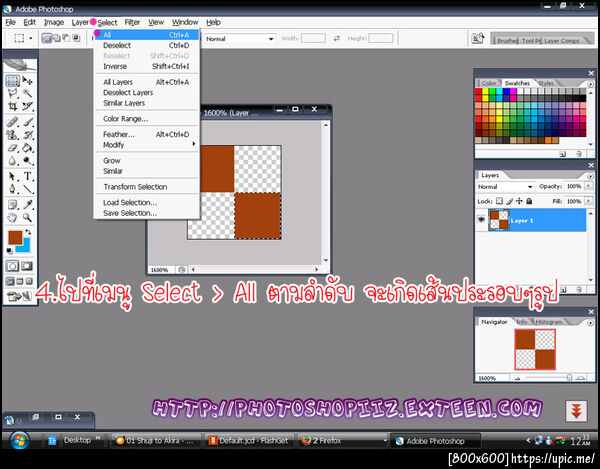Open the Navigator panel flyout menu
The width and height of the screenshot is (600, 469).
tap(590, 322)
